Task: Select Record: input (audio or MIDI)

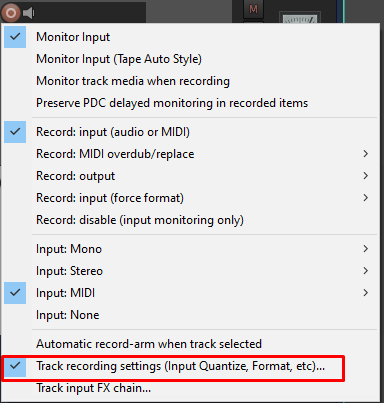Action: (x=190, y=132)
